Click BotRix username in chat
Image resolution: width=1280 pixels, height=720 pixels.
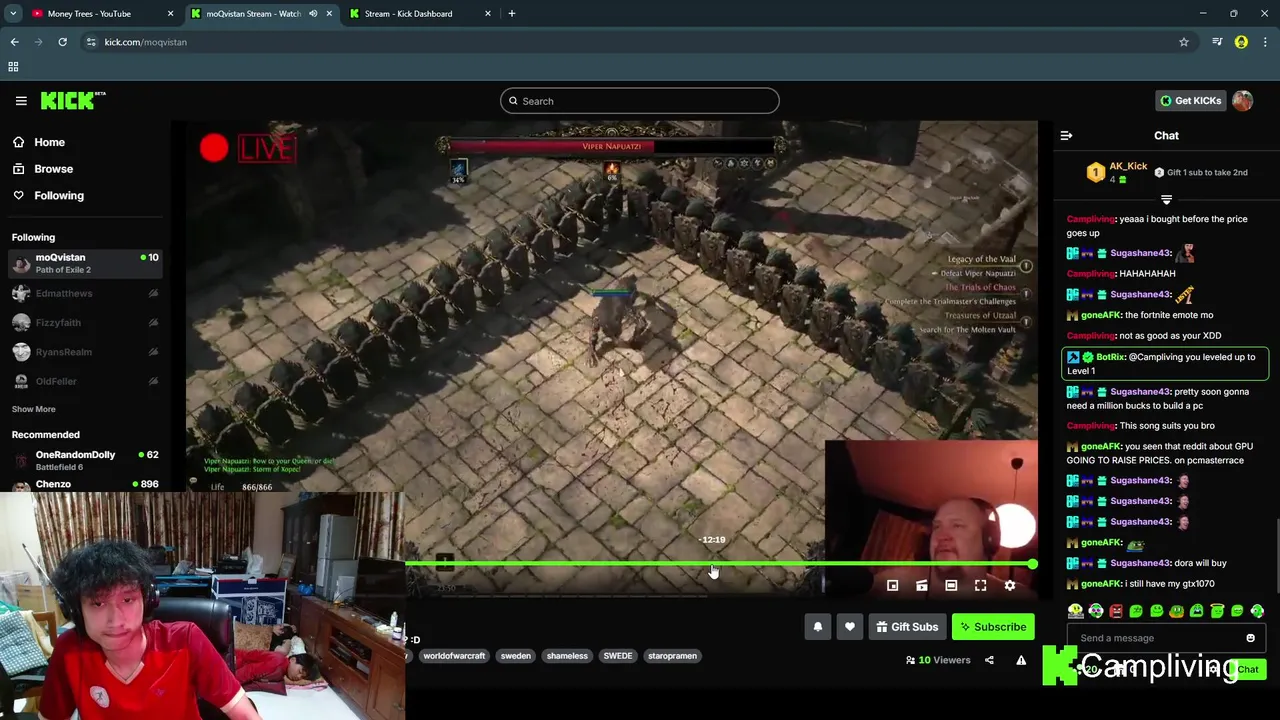click(x=1110, y=357)
